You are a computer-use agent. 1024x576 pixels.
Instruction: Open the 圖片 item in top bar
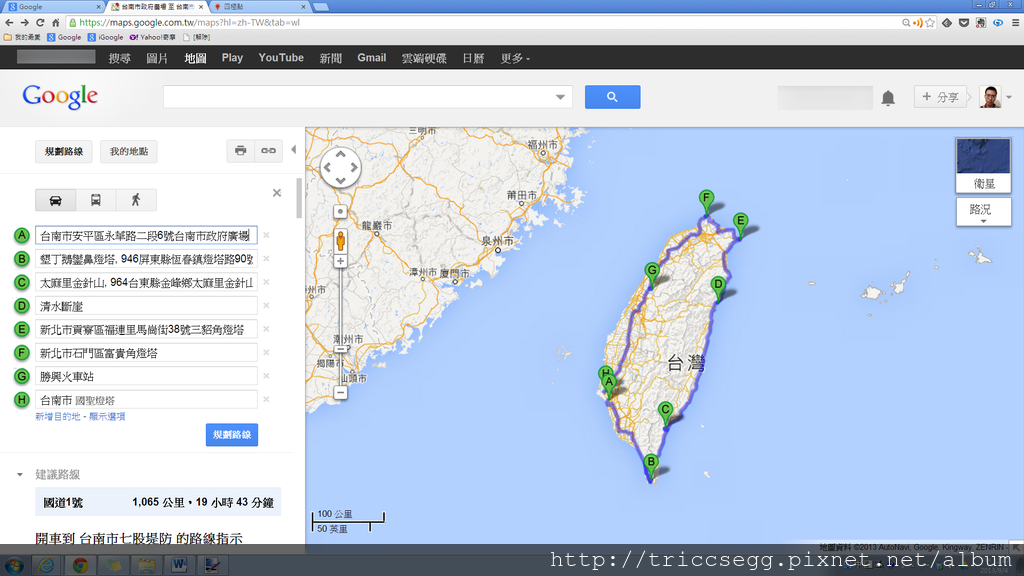pyautogui.click(x=157, y=58)
